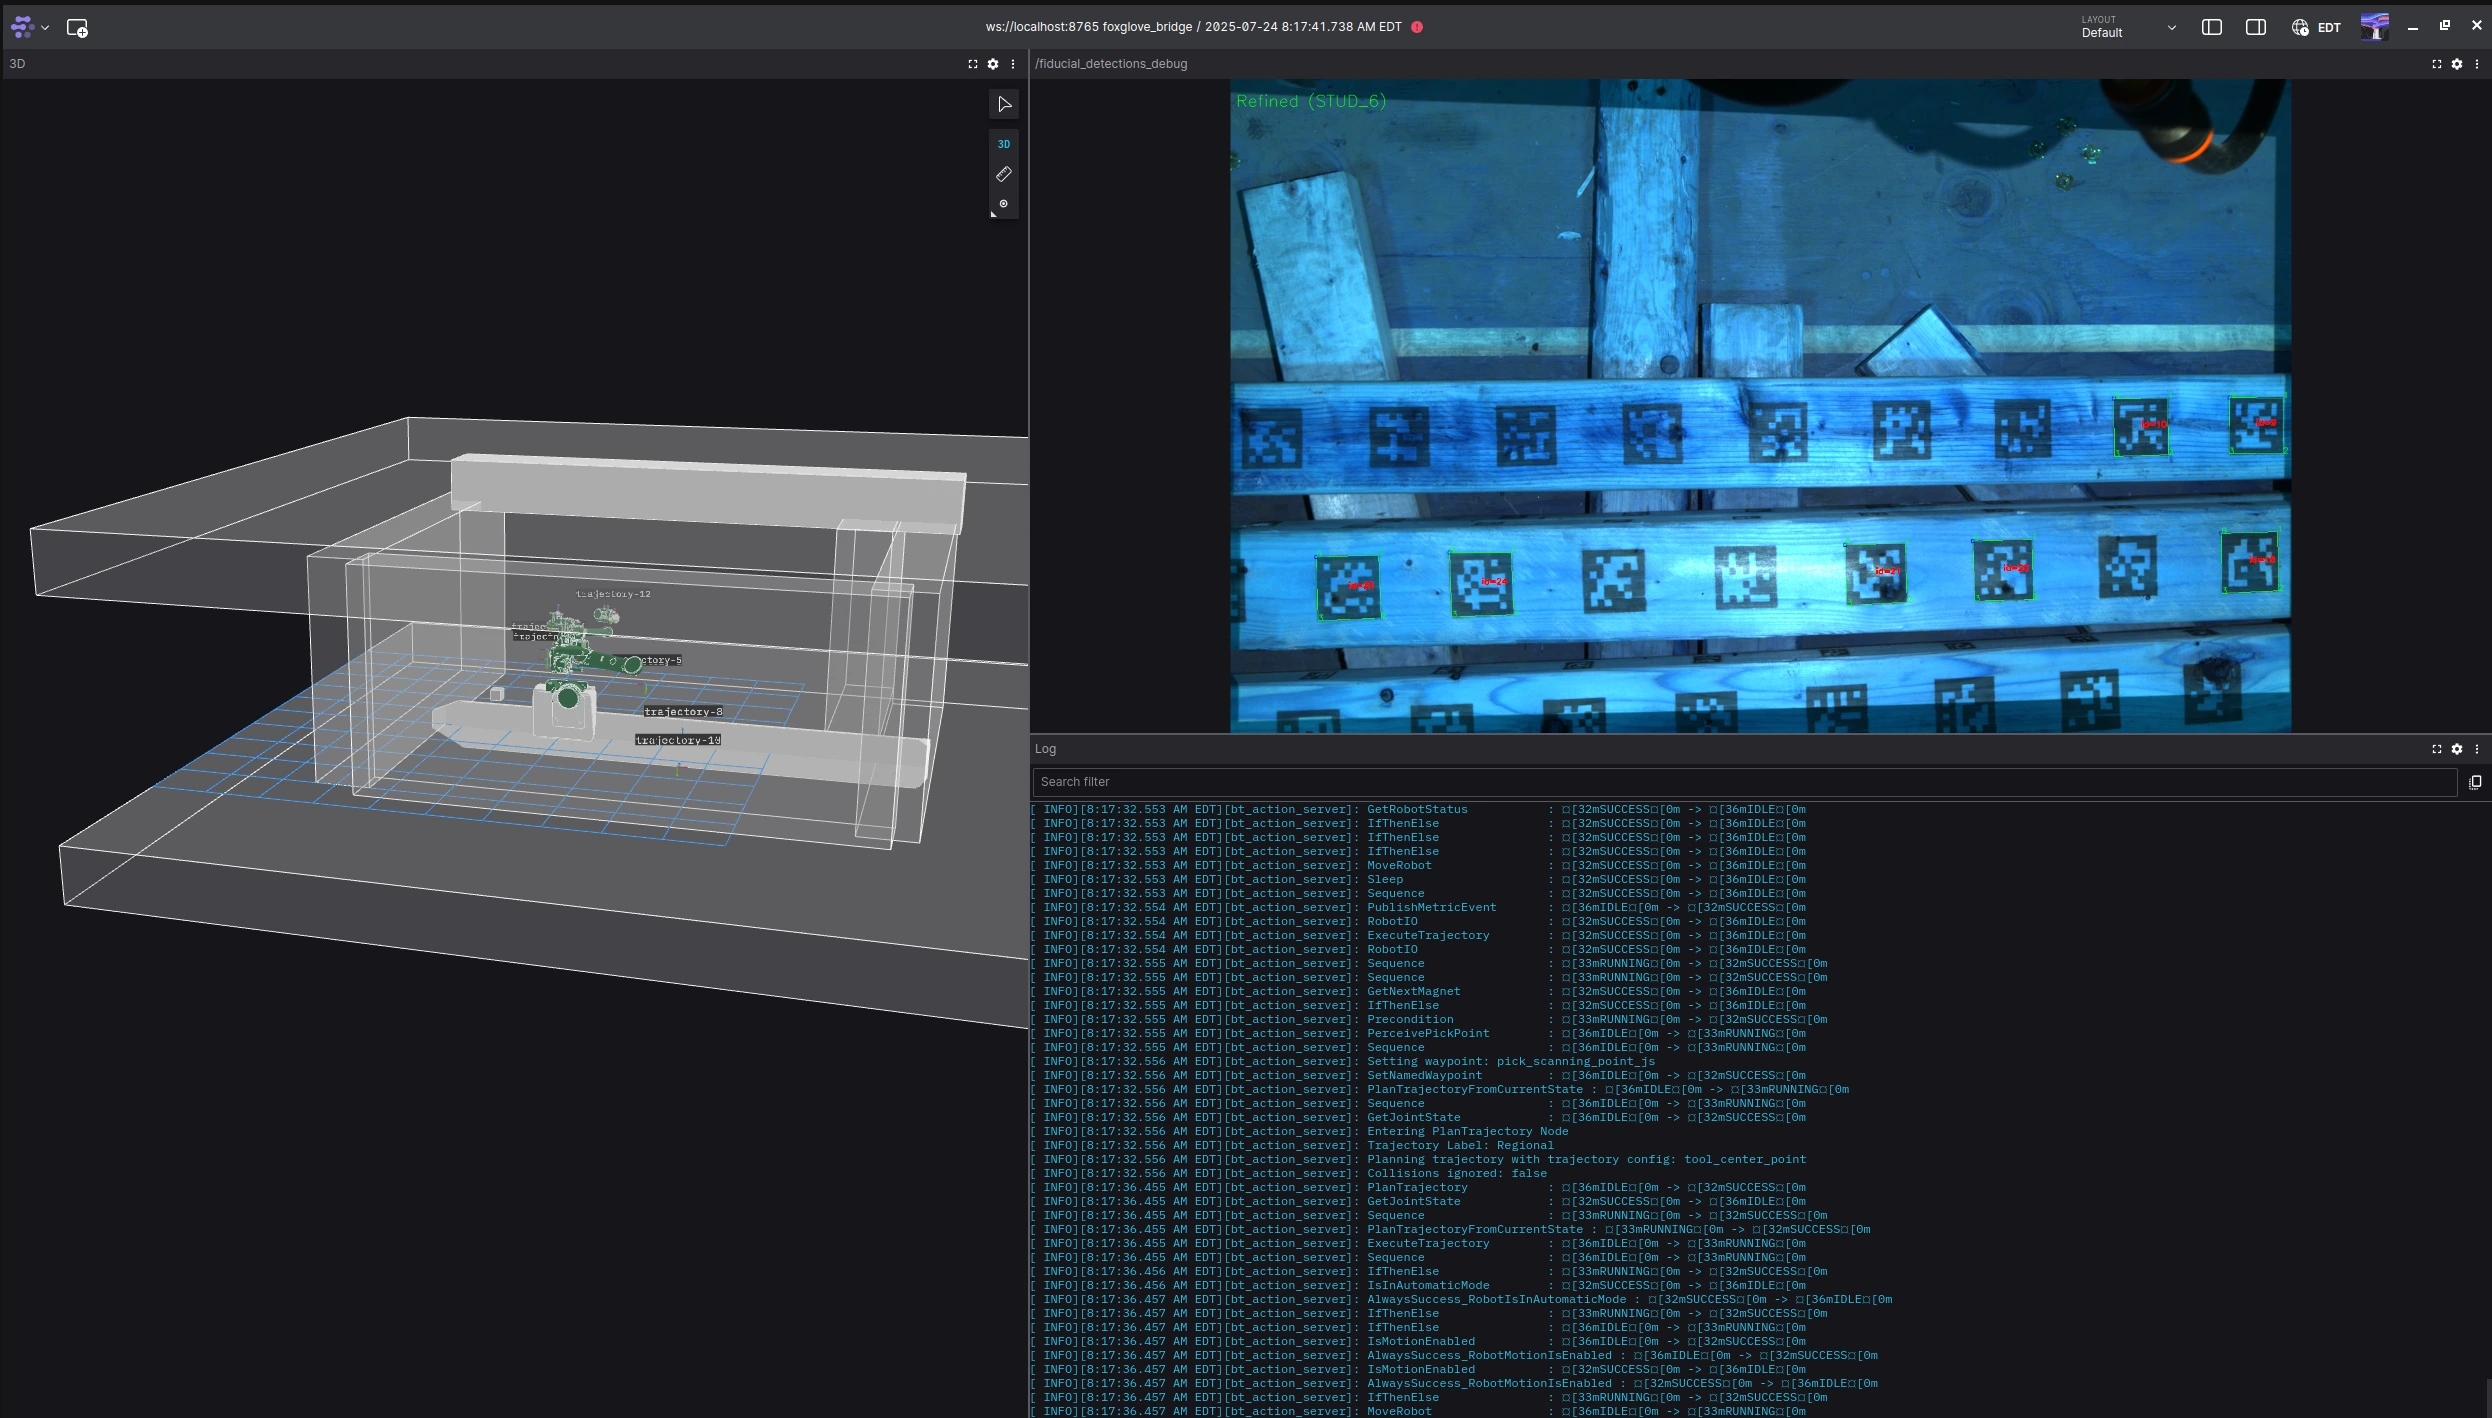
Task: Fullscreen the fiducial_detections_debug panel
Action: click(x=2435, y=63)
